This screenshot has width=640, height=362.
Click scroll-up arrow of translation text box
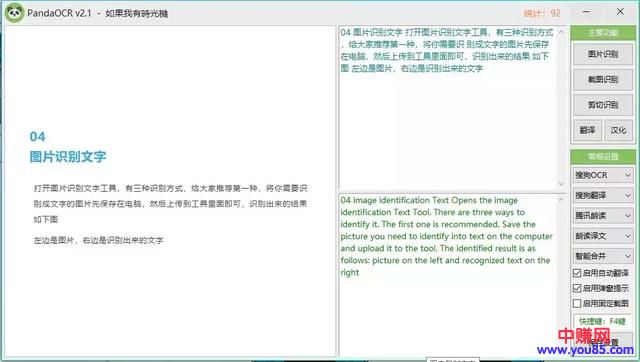click(x=561, y=200)
